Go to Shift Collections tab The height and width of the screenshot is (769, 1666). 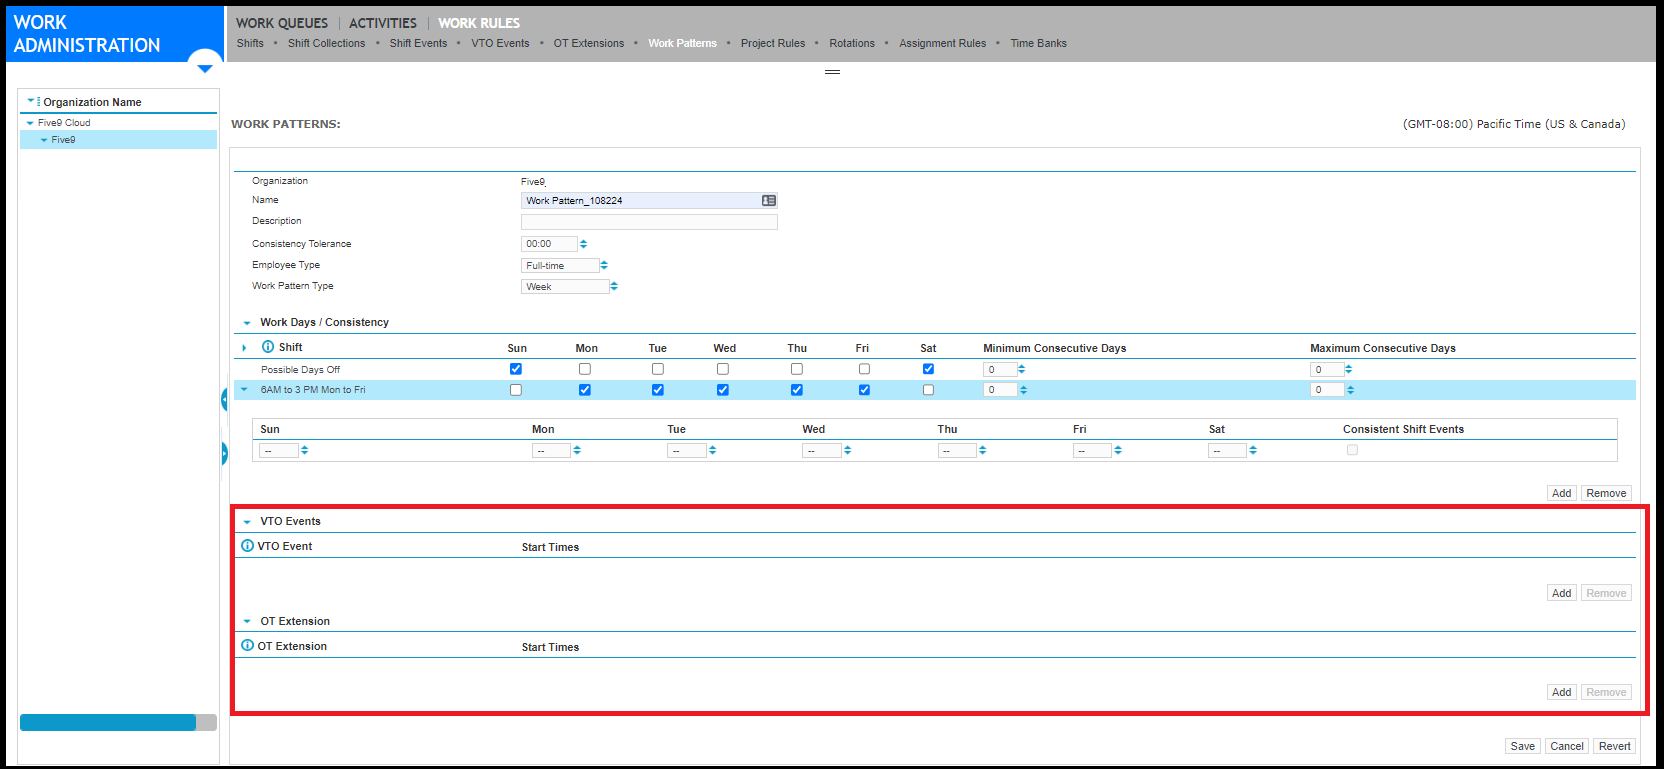tap(326, 43)
